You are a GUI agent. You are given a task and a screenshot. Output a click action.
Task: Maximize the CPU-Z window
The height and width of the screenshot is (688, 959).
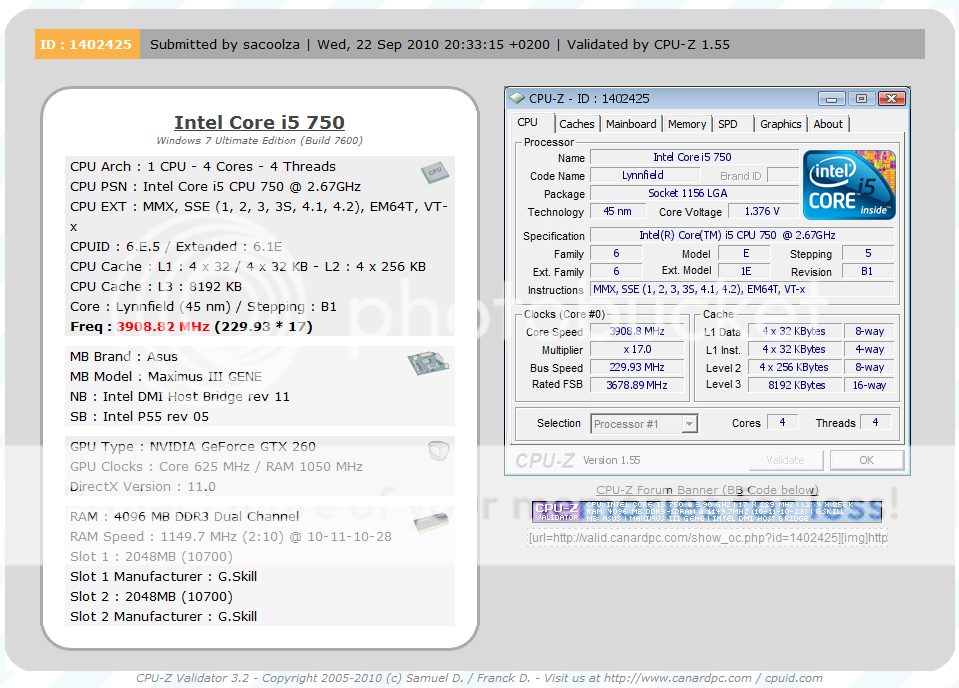coord(860,99)
